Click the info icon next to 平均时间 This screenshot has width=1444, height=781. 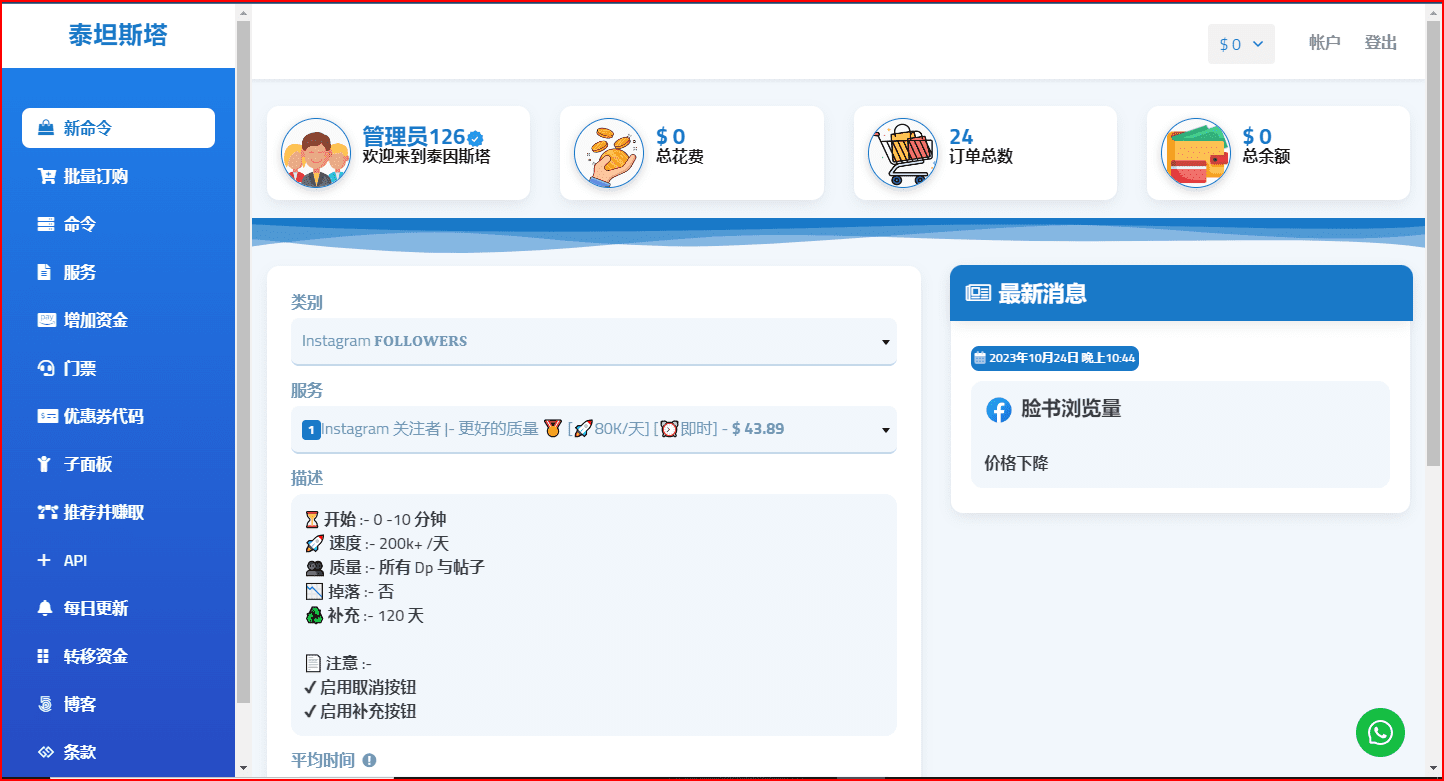coord(369,760)
